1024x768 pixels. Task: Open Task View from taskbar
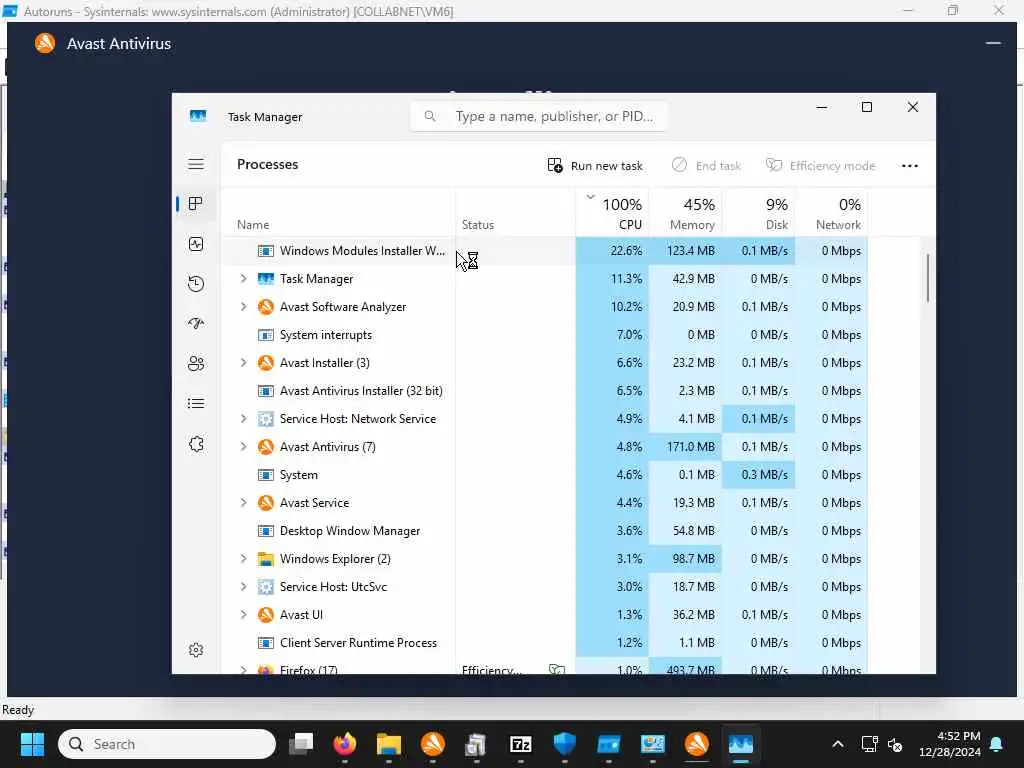tap(301, 744)
